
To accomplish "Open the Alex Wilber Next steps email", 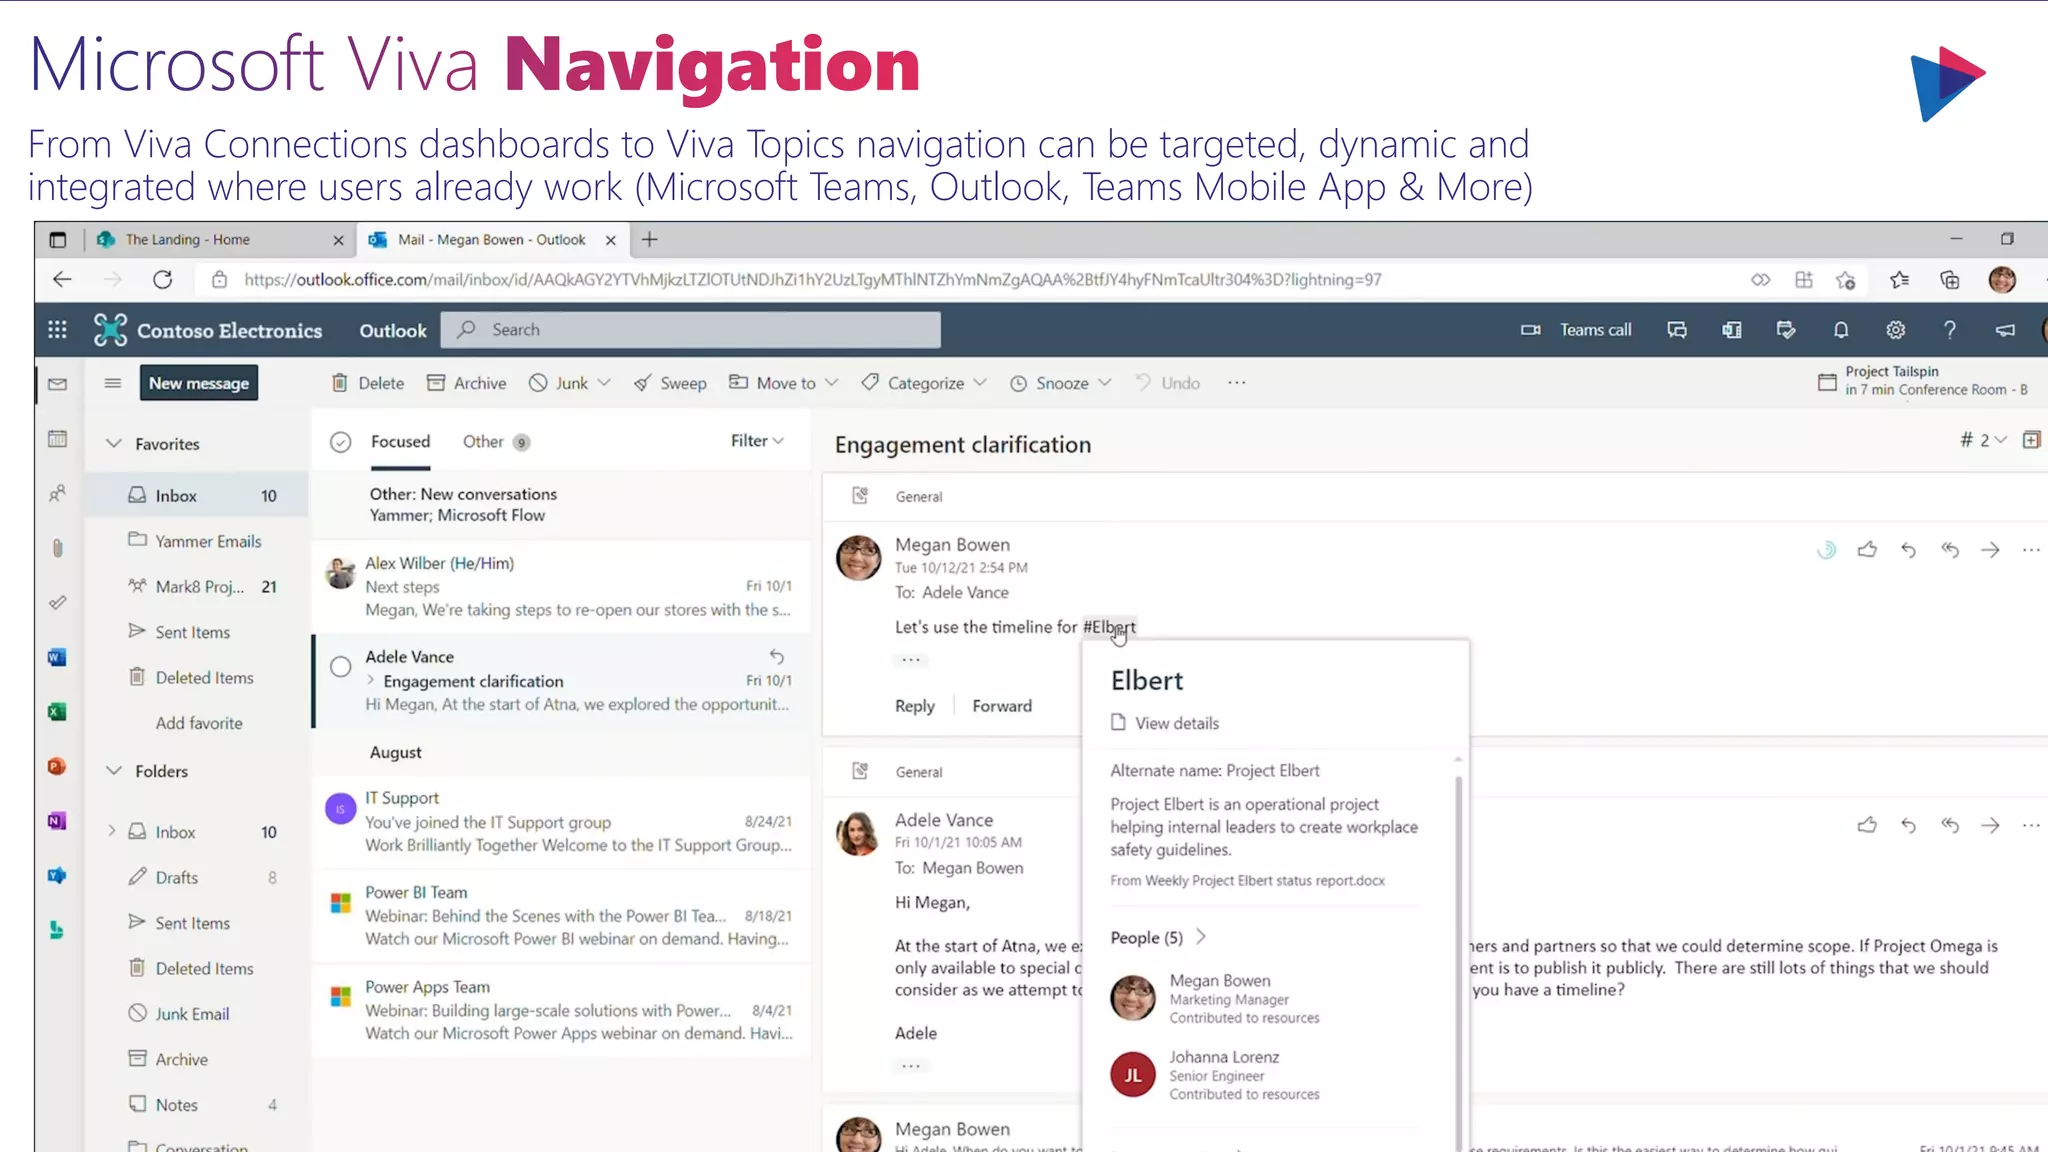I will (561, 586).
